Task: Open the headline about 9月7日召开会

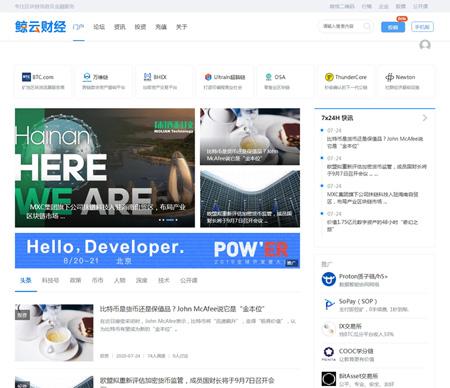Action: pyautogui.click(x=187, y=380)
